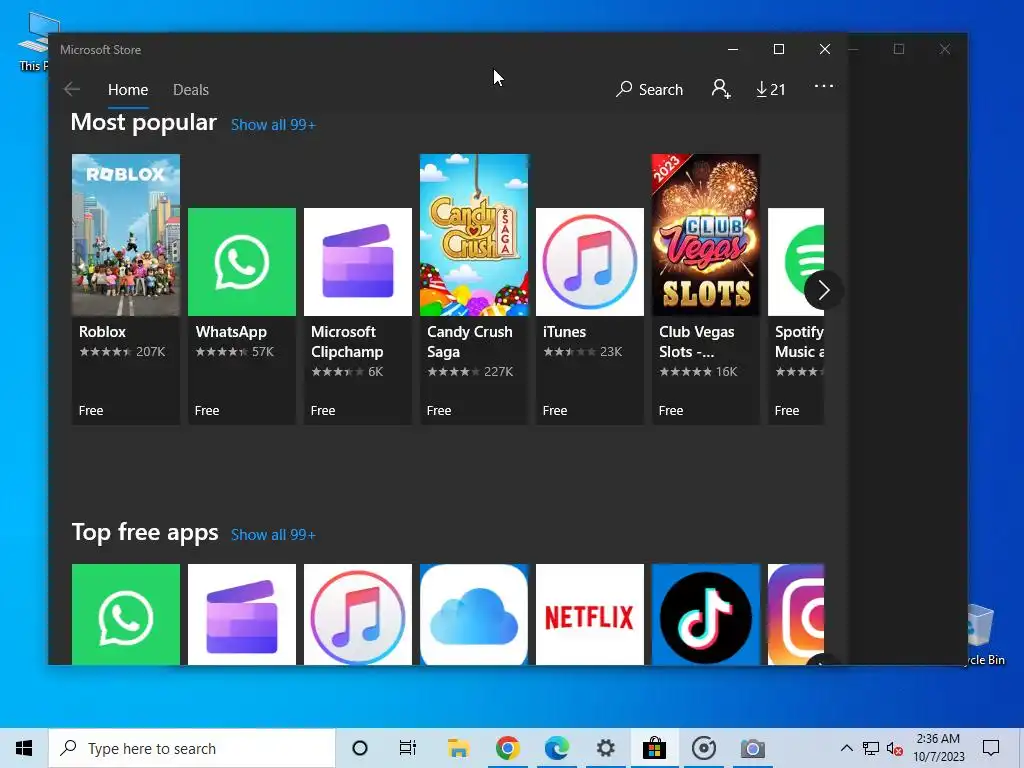Click the Roblox title text

coord(103,332)
